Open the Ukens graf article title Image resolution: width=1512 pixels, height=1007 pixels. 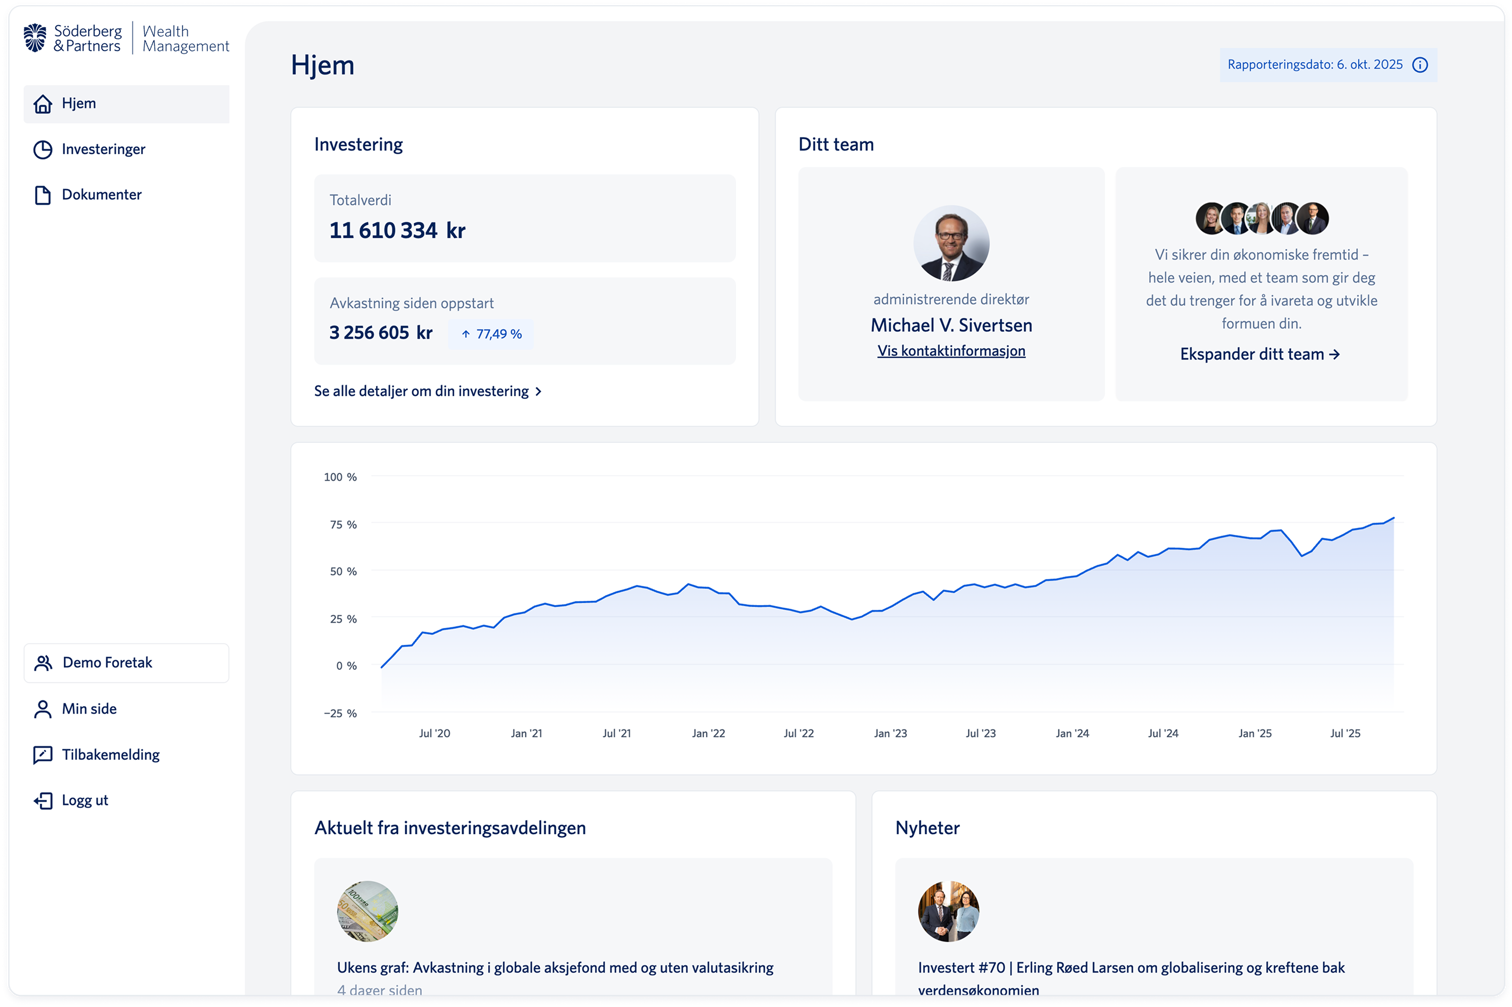555,967
